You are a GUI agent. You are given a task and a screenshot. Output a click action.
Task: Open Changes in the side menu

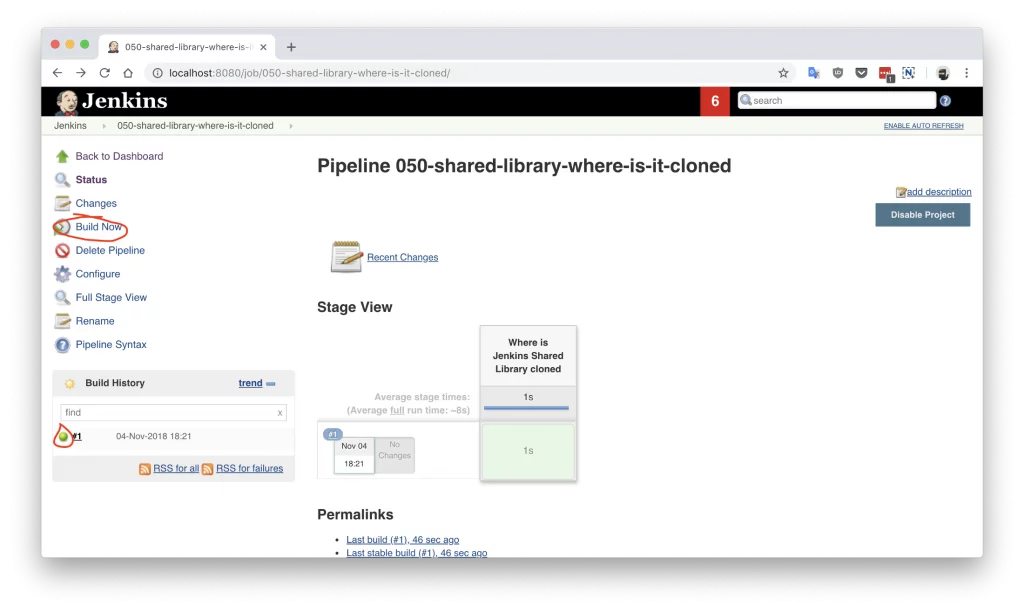[x=96, y=203]
